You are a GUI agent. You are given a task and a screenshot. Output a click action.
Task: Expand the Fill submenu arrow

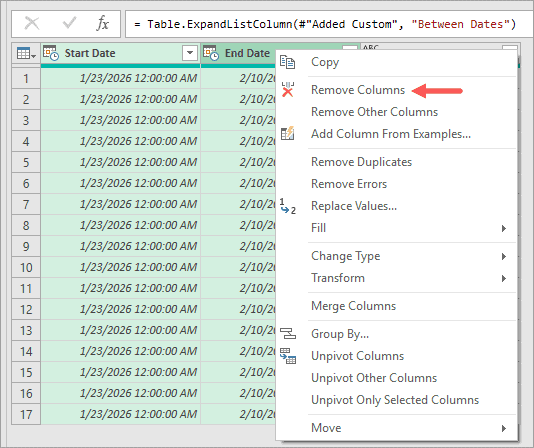click(504, 228)
